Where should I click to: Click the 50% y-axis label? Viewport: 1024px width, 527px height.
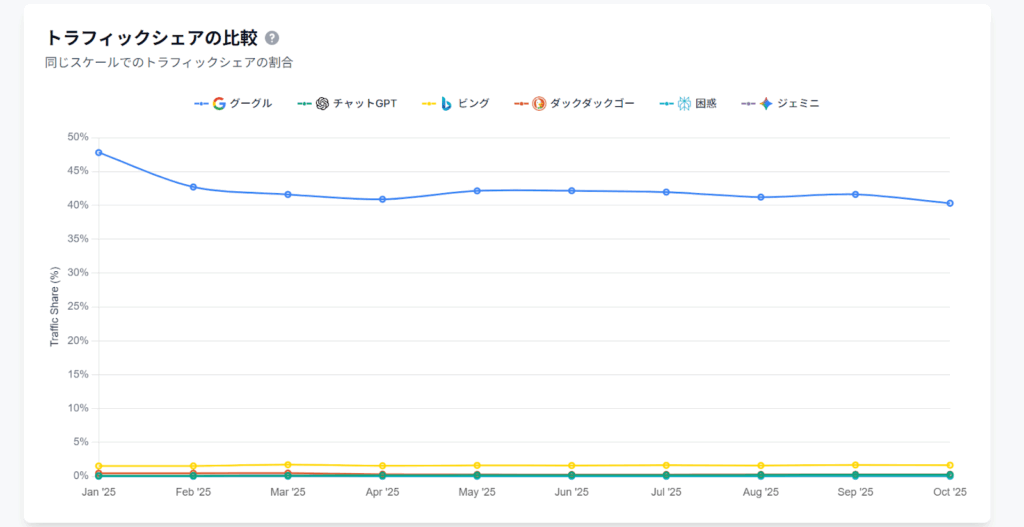(76, 137)
